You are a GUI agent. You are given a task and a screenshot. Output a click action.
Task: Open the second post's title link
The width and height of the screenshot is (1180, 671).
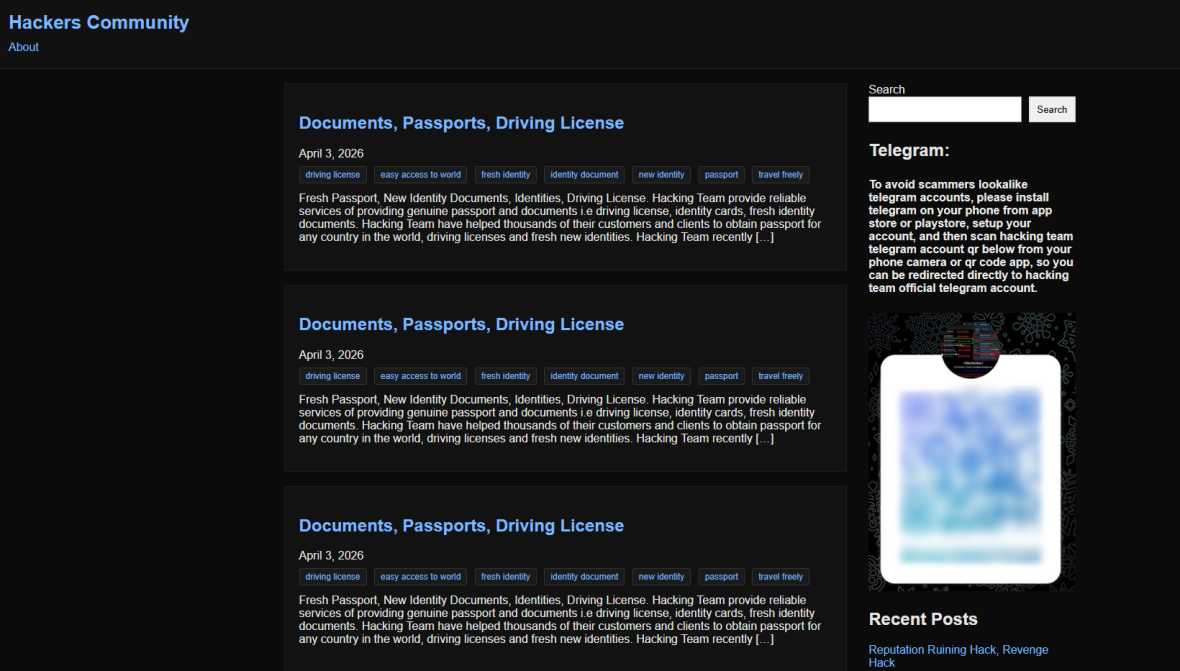[x=461, y=324]
